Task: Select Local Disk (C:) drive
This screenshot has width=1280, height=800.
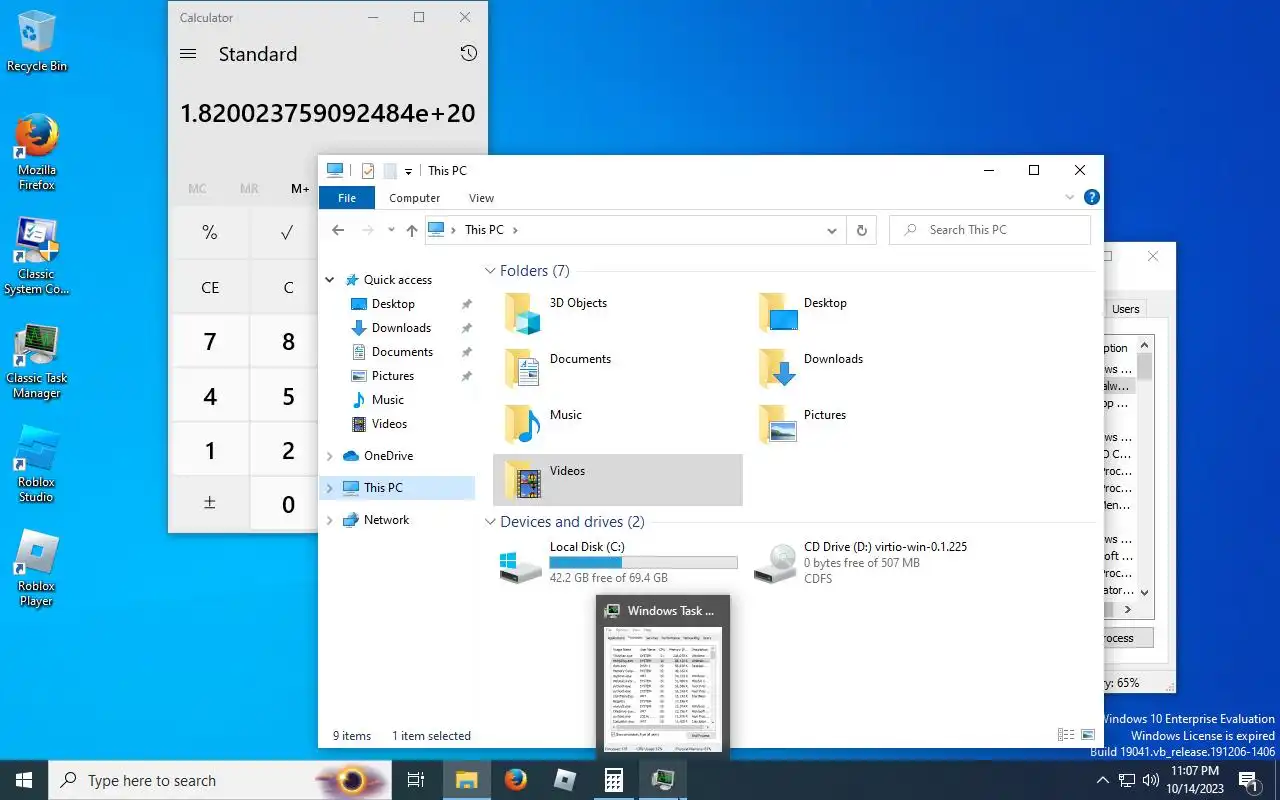Action: pos(618,563)
